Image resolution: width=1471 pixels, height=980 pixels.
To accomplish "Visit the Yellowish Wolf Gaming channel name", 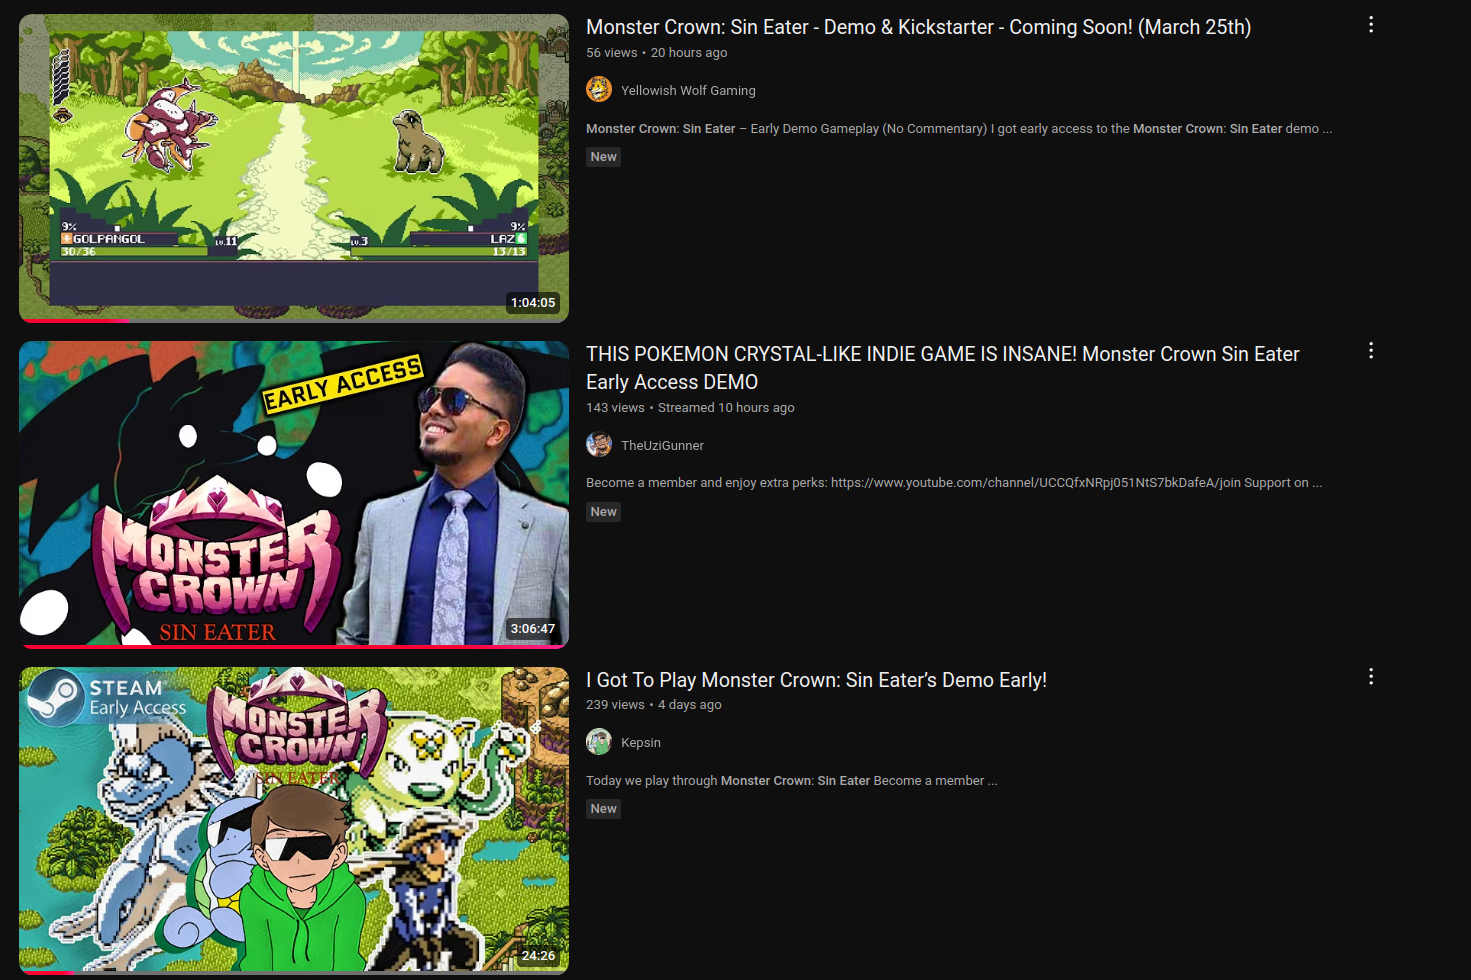I will click(x=688, y=90).
